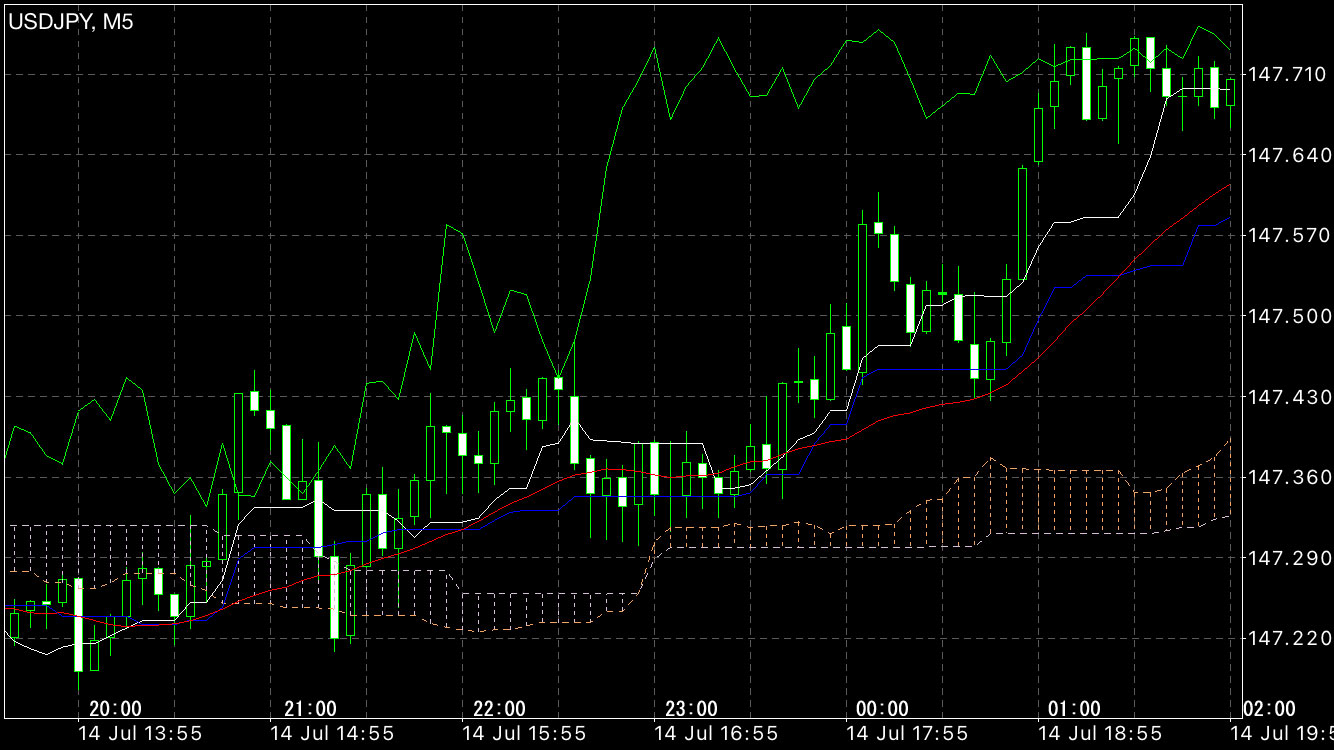
Task: Click the 23:00 time label
Action: (692, 709)
